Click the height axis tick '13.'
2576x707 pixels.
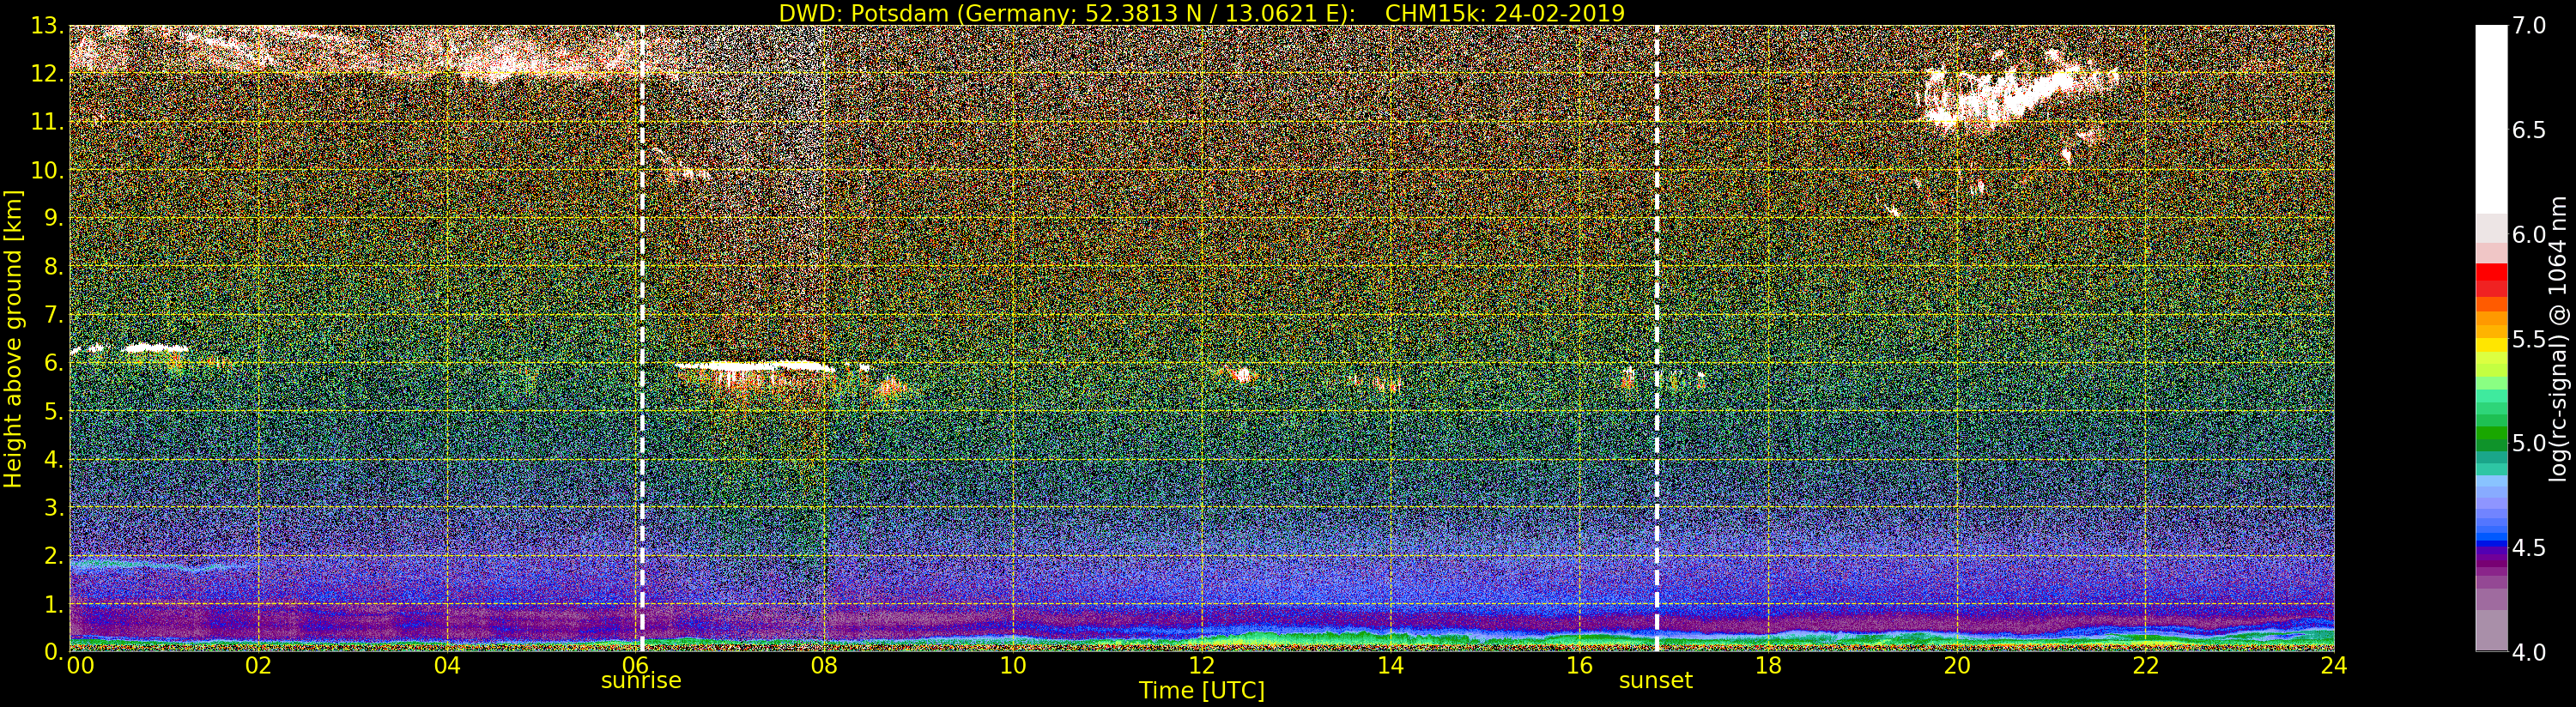click(x=48, y=26)
